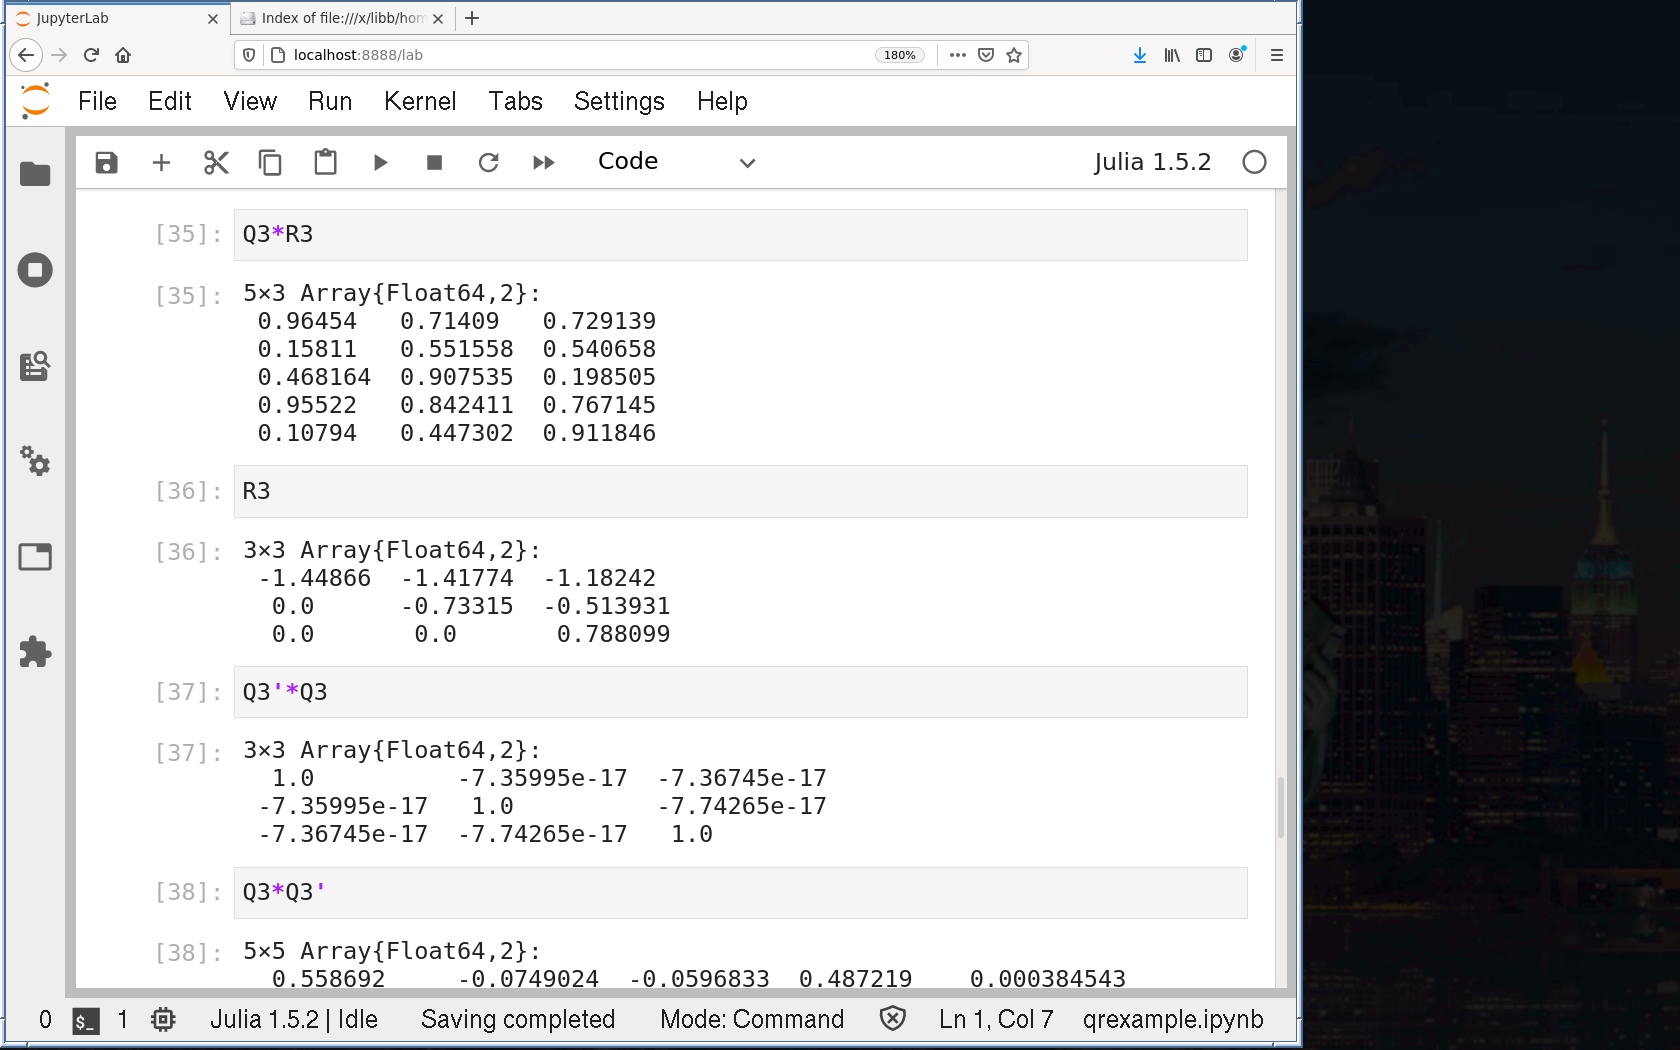The width and height of the screenshot is (1680, 1050).
Task: Switch kernel via Julia 1.5.2 button
Action: (x=1151, y=162)
